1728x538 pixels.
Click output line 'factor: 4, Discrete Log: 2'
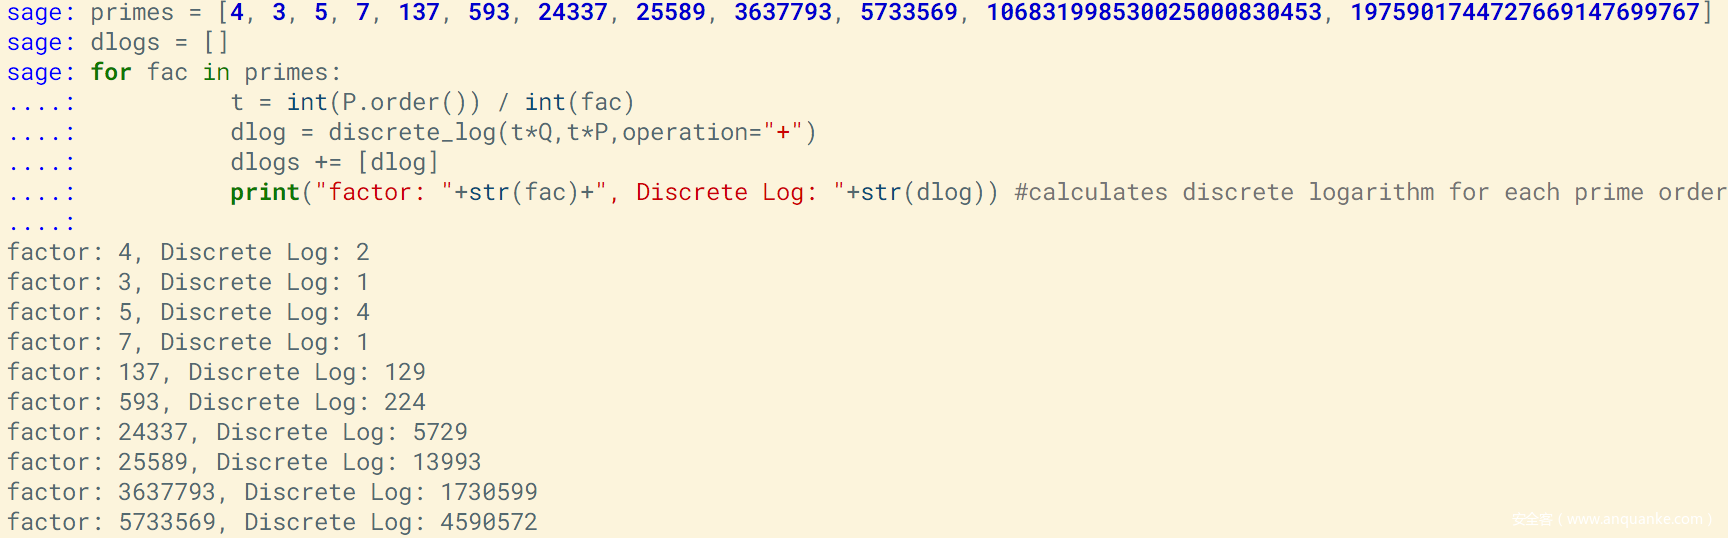click(x=189, y=253)
